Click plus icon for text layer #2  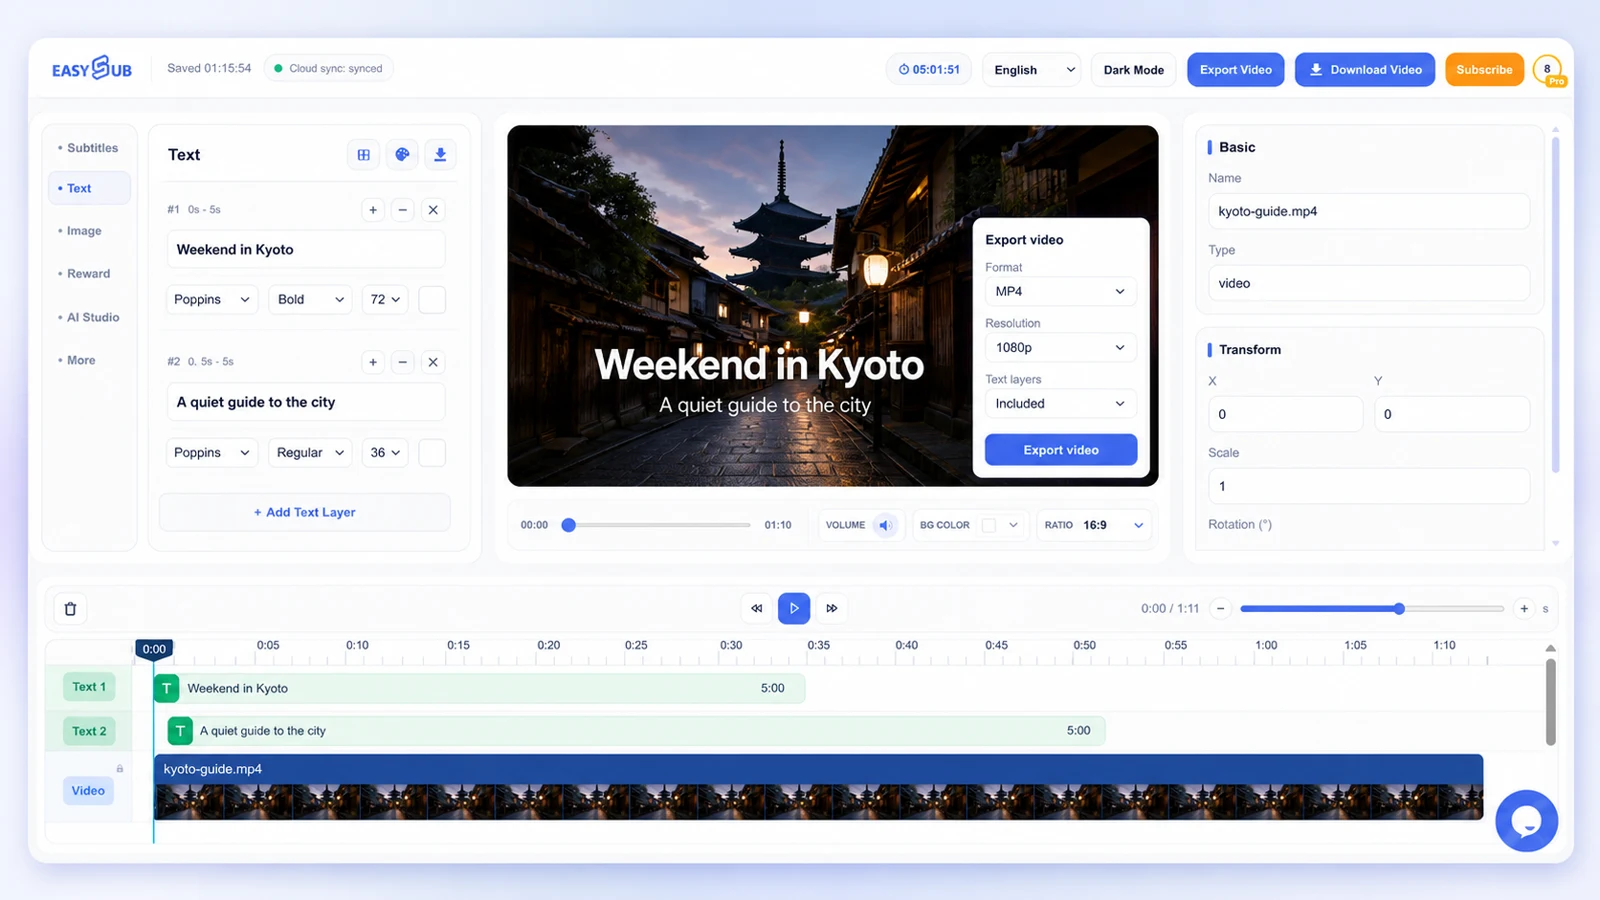click(x=373, y=362)
